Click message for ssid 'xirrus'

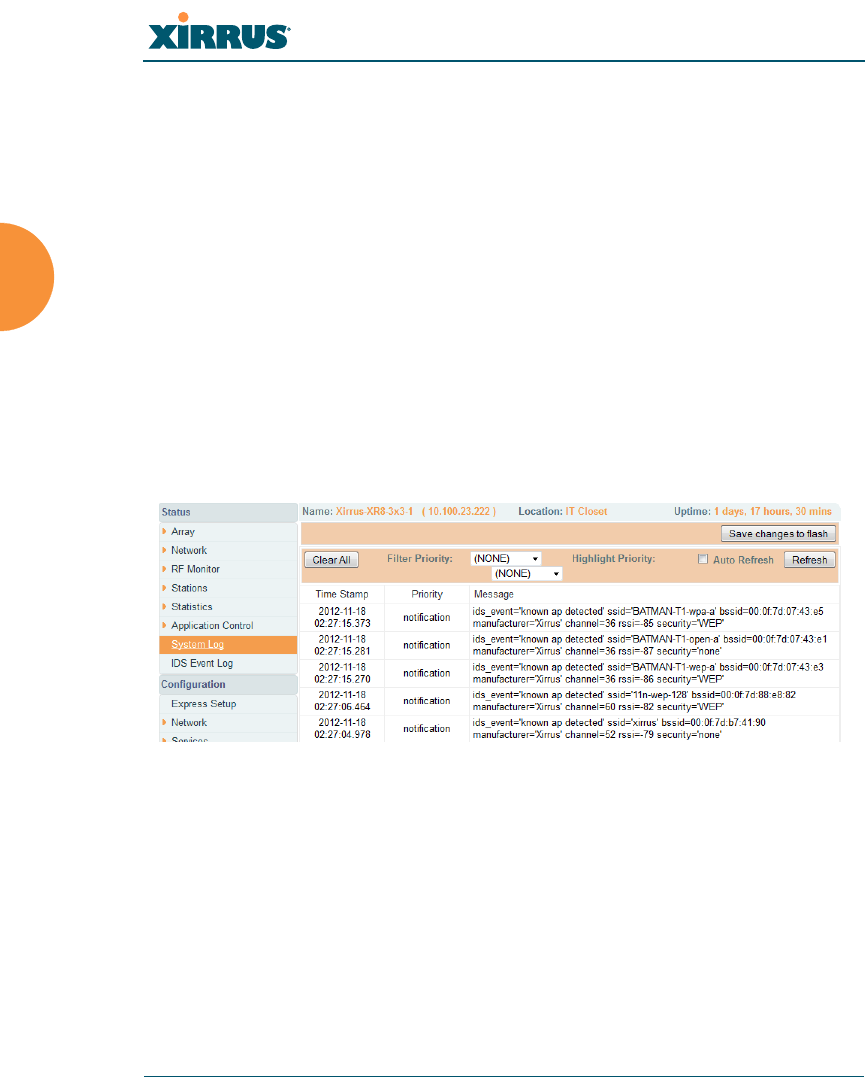point(619,729)
